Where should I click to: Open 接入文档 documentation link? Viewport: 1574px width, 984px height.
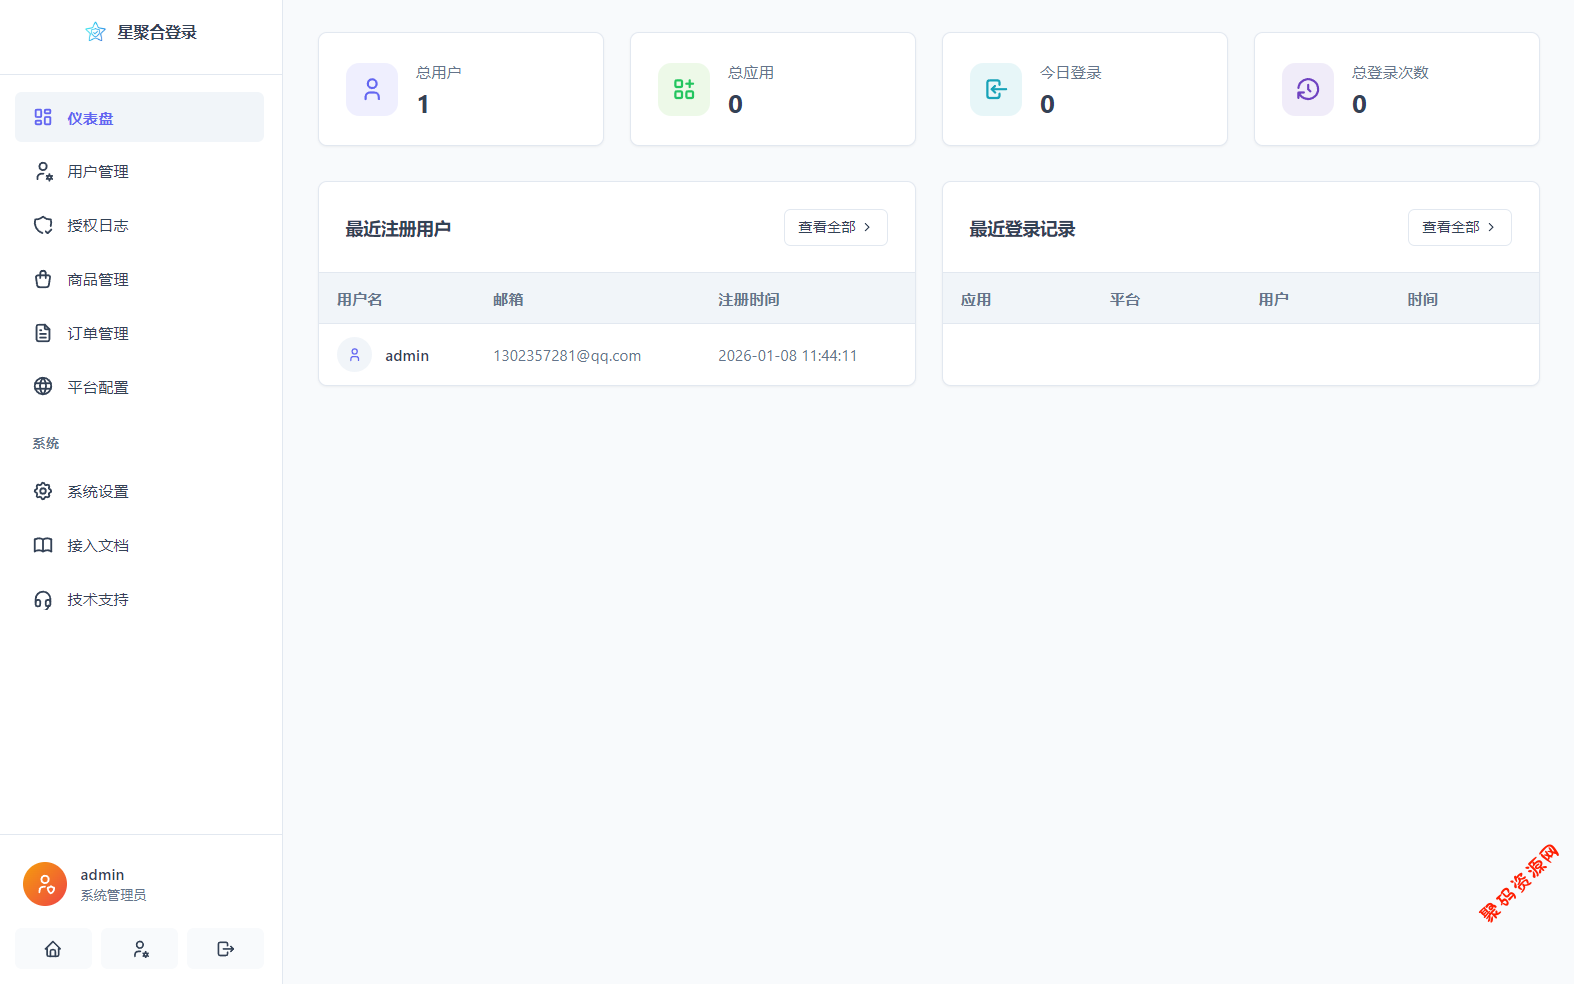tap(98, 546)
